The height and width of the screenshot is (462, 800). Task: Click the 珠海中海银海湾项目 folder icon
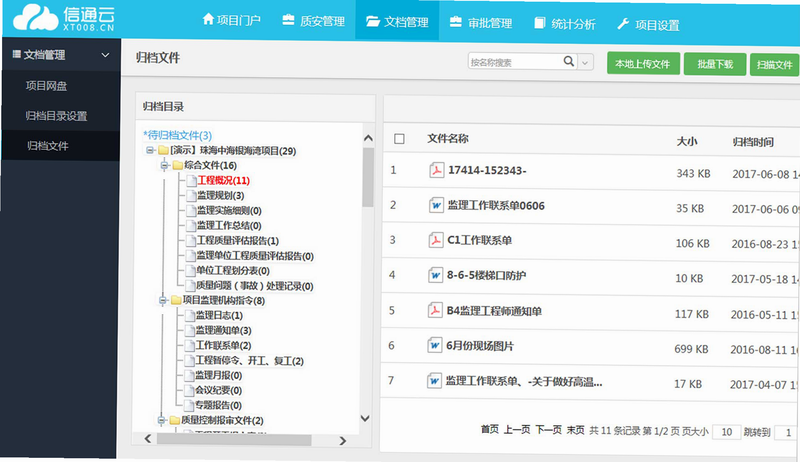pyautogui.click(x=163, y=150)
